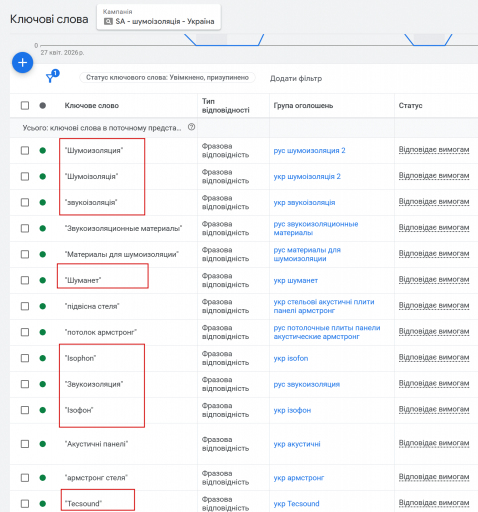
Task: Check the box for "Шуманет" keyword
Action: point(25,280)
